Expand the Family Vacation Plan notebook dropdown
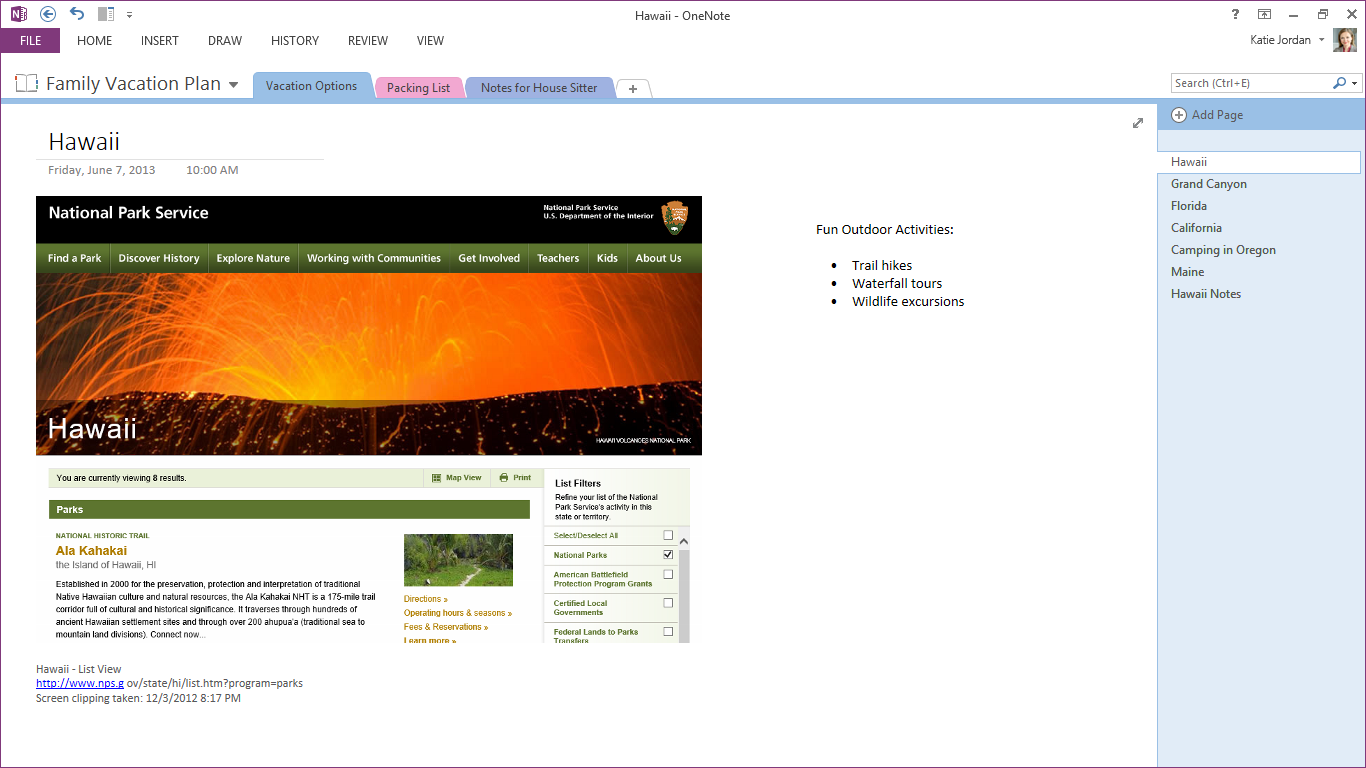Screen dimensions: 1366x768 [234, 85]
